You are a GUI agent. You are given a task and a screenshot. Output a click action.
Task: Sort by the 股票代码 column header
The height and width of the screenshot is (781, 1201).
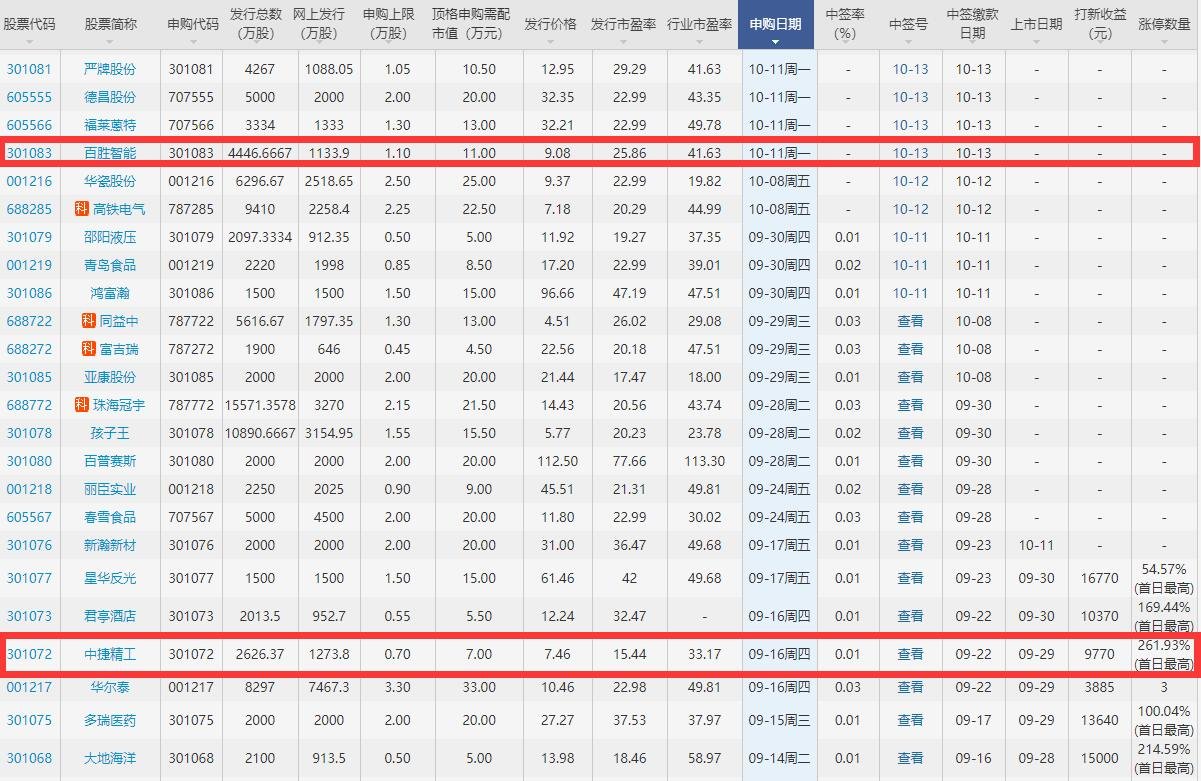coord(30,24)
